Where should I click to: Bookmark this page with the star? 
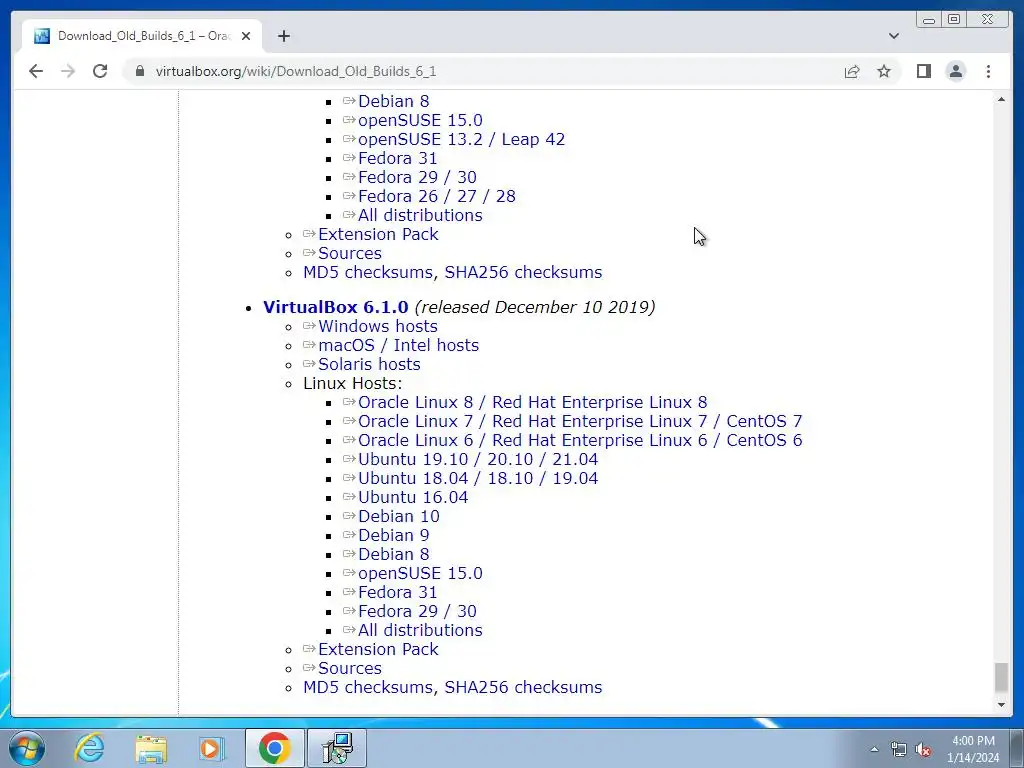(884, 71)
